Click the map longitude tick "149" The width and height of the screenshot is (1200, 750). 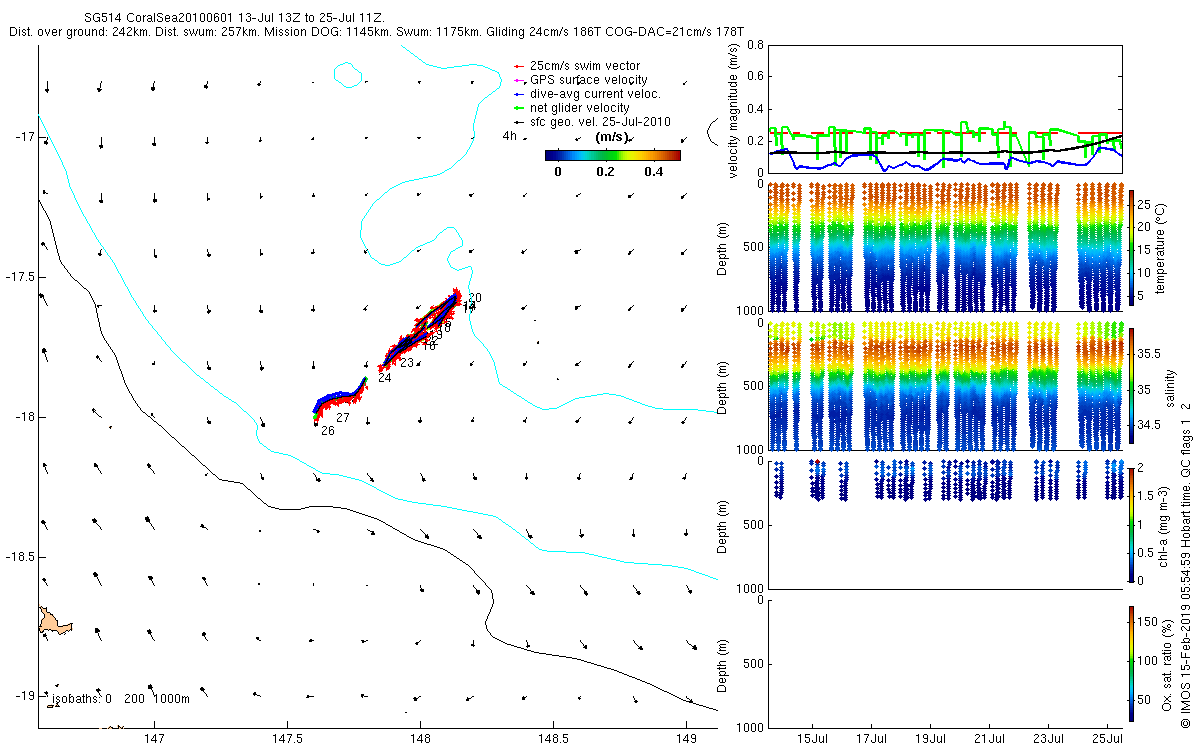click(686, 738)
